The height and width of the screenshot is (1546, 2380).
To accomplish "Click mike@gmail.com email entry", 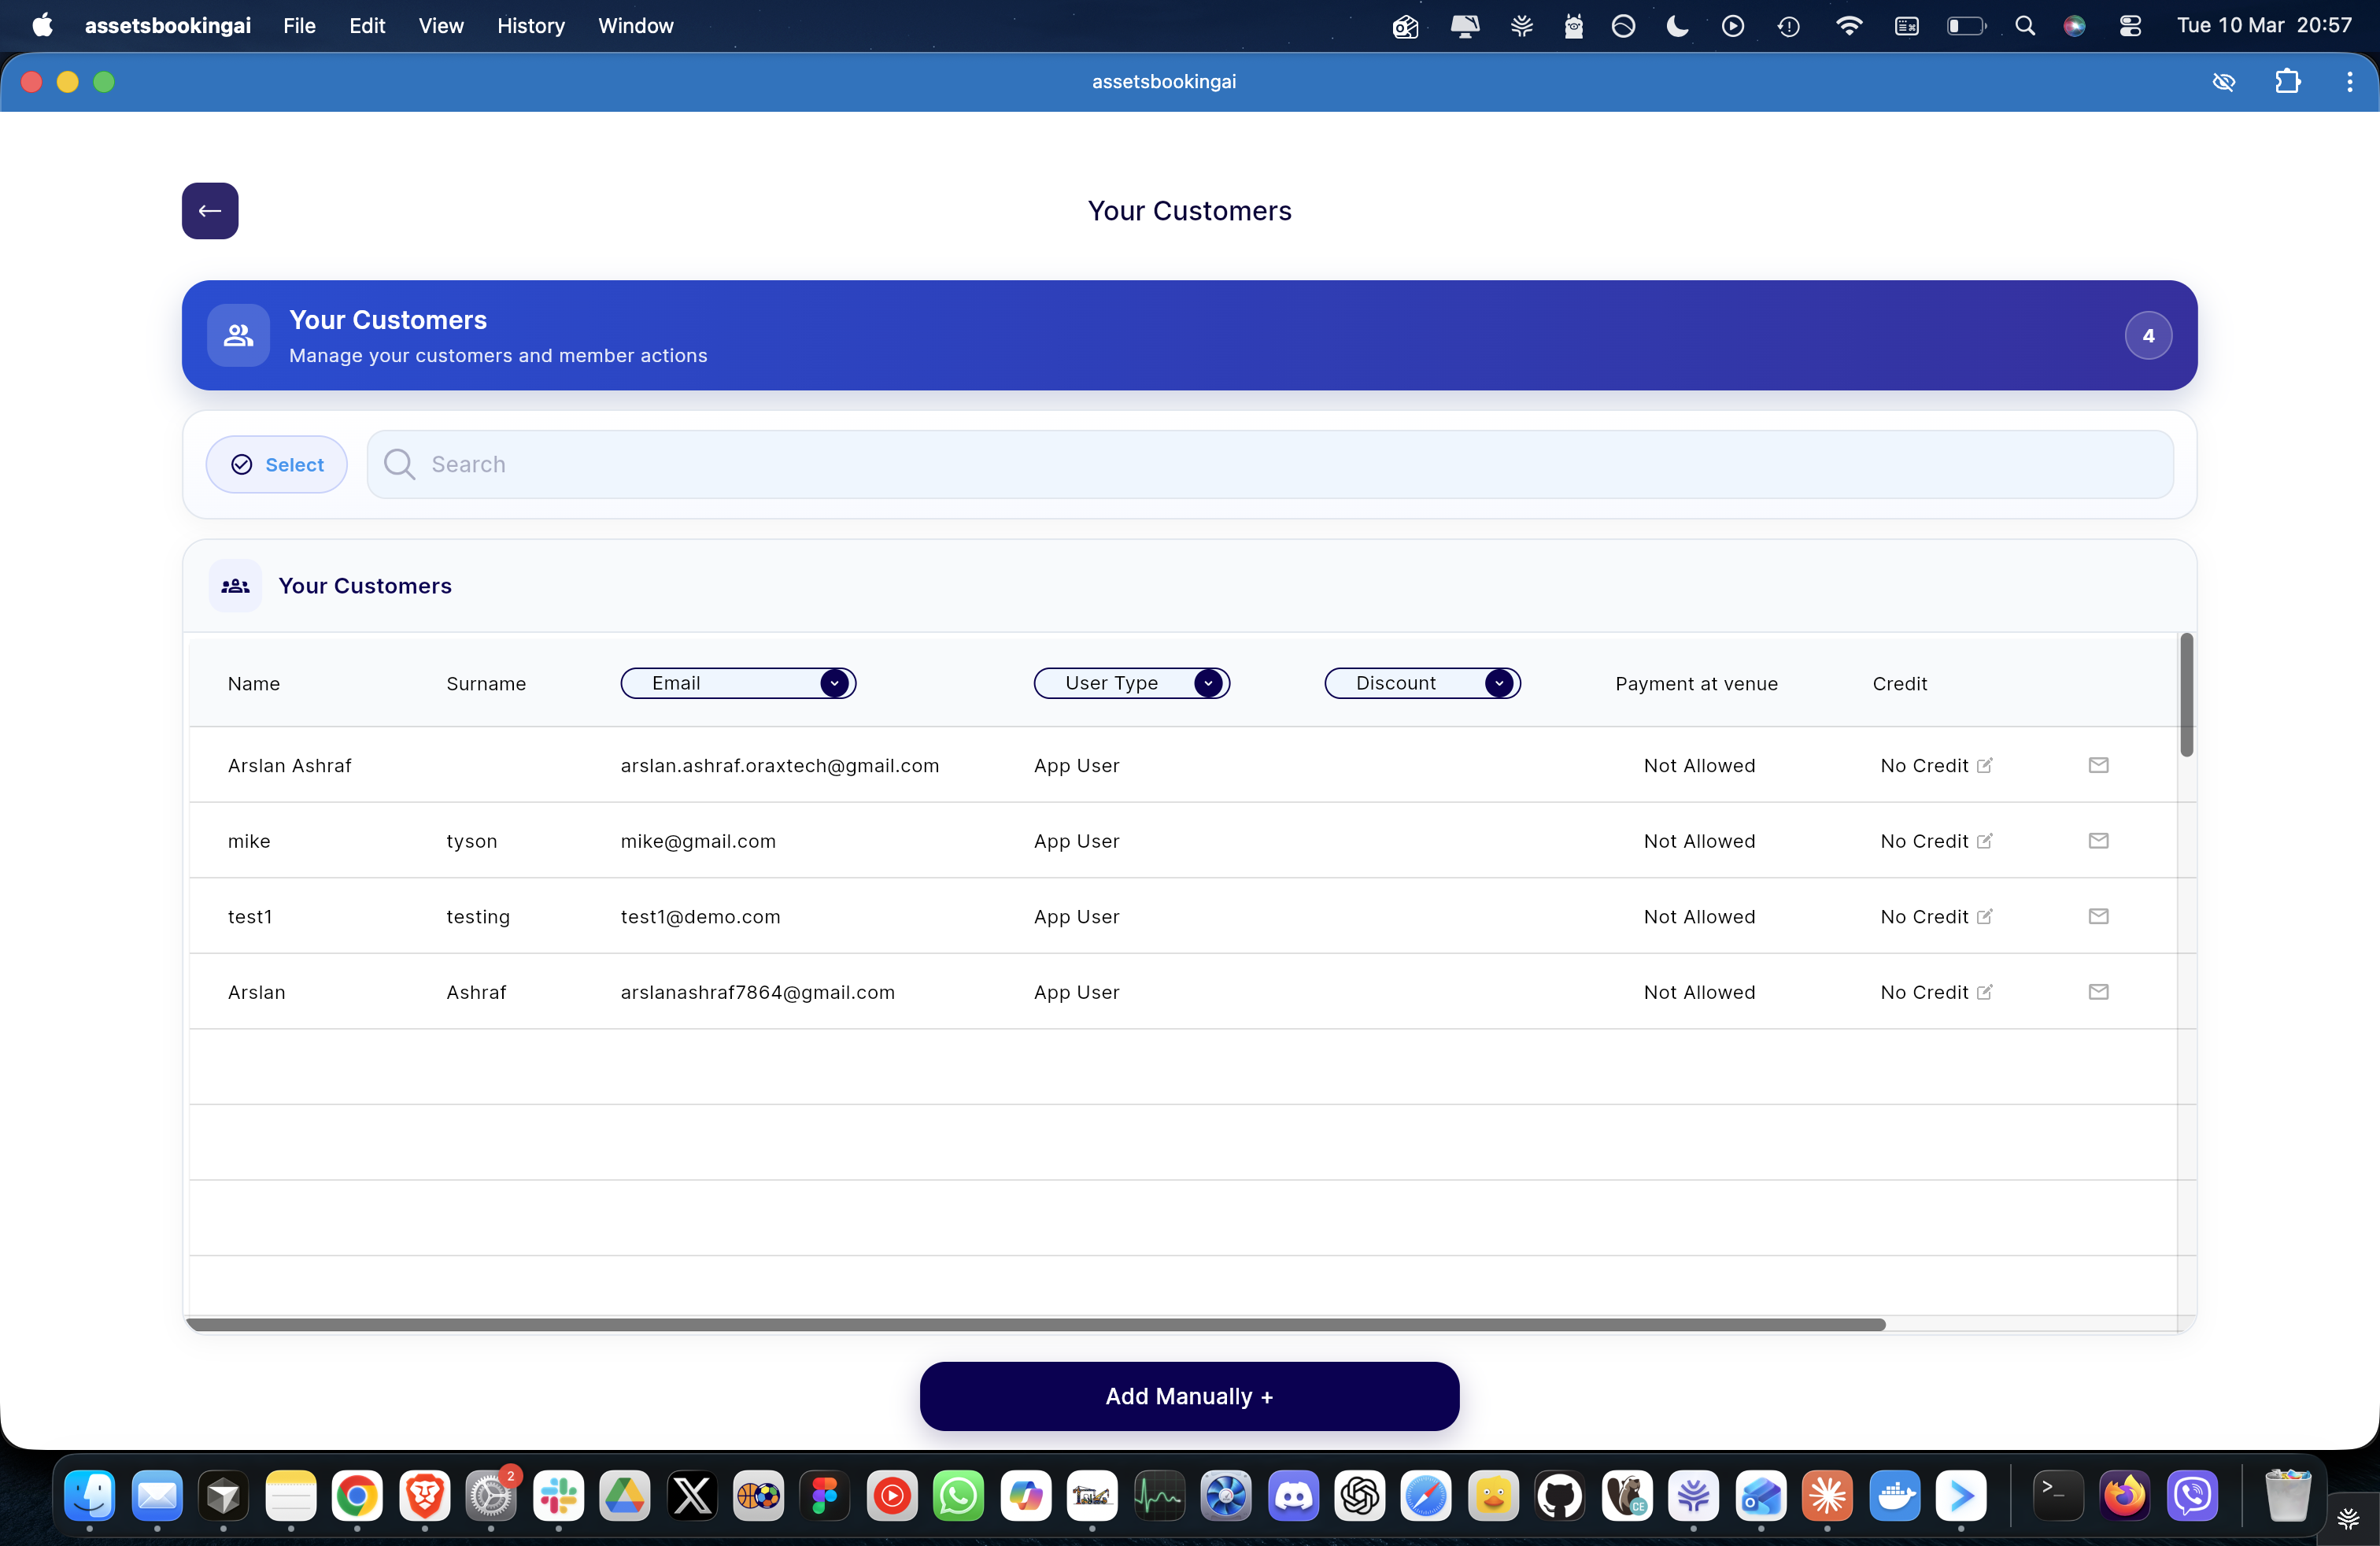I will (x=698, y=841).
